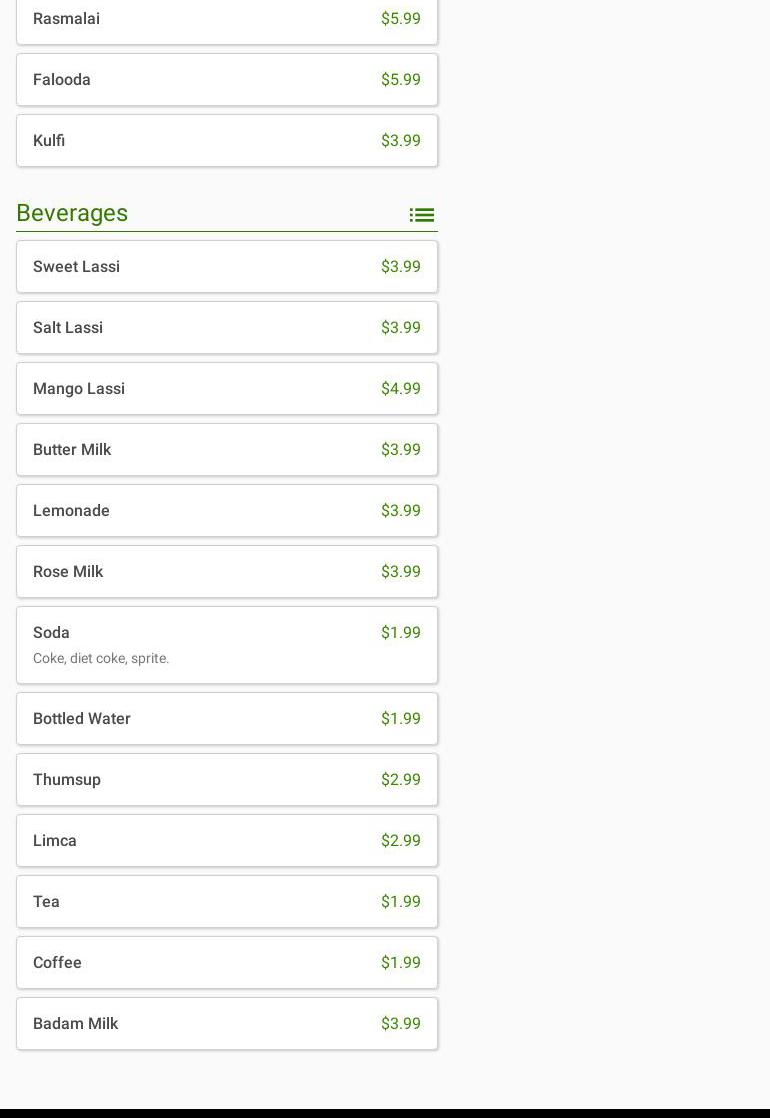Tap the Rose Milk item
This screenshot has height=1118, width=770.
(227, 572)
